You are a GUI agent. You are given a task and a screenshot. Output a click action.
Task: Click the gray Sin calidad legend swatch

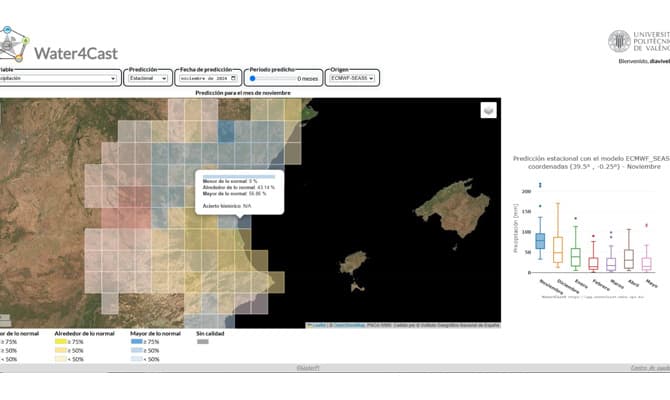click(x=203, y=342)
